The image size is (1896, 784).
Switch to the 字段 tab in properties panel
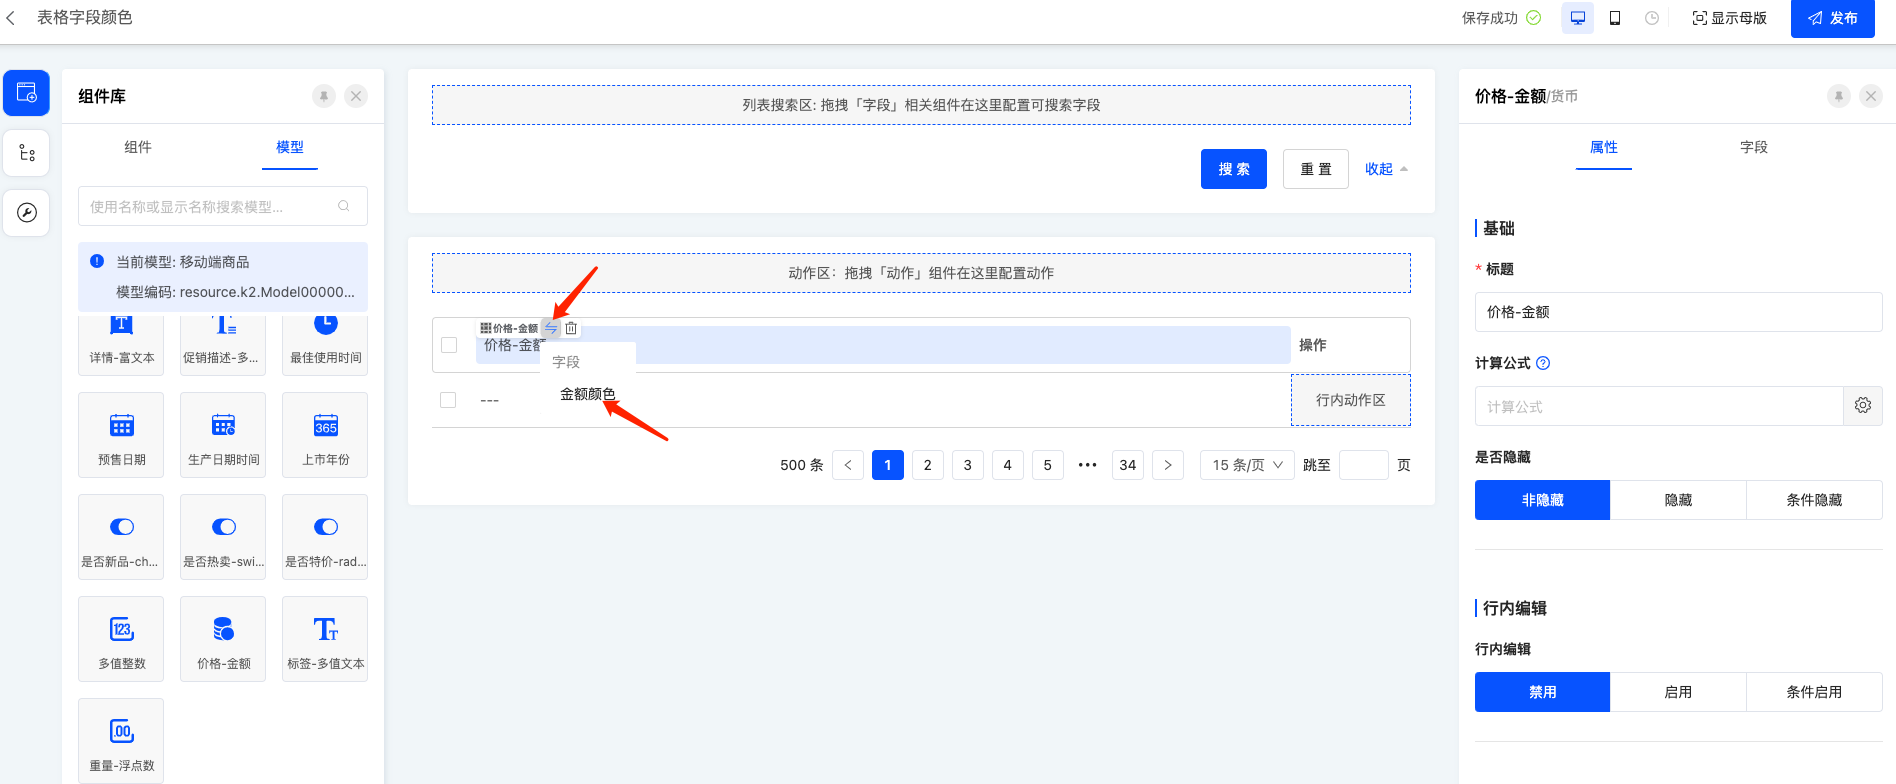[x=1754, y=147]
